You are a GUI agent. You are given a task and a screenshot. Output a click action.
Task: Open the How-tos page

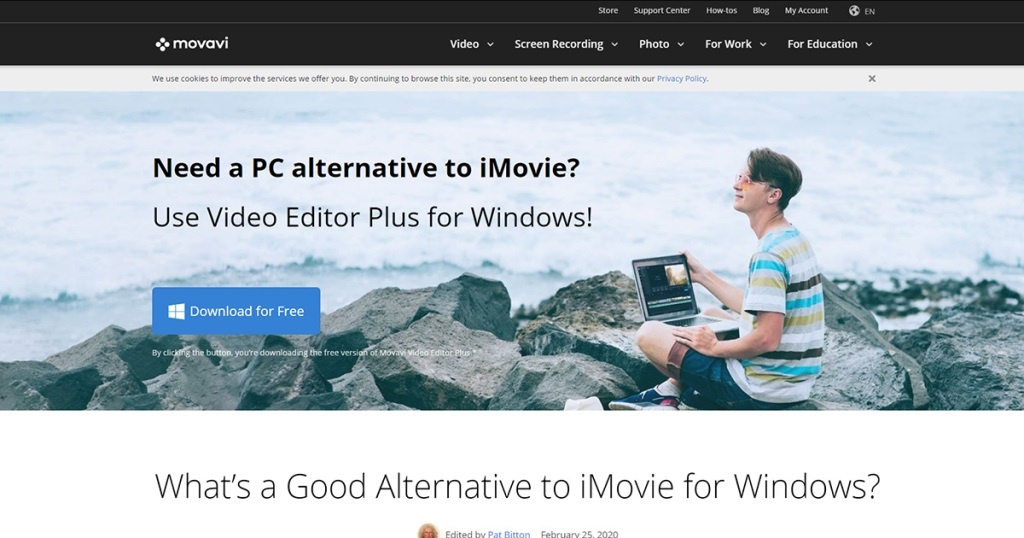[x=721, y=10]
